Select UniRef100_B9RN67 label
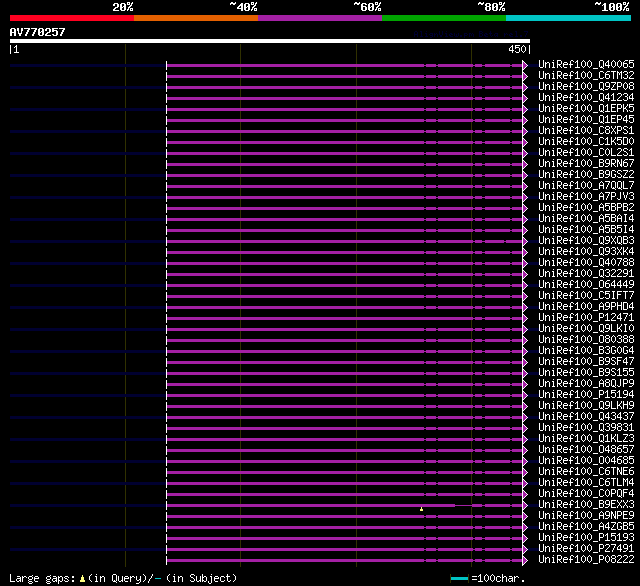The height and width of the screenshot is (586, 640). [586, 164]
